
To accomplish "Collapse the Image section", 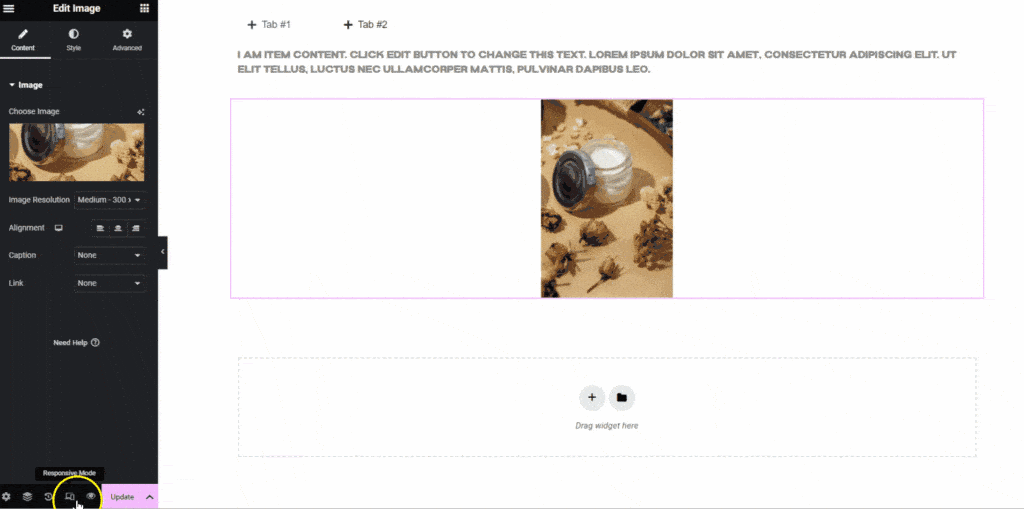I will point(26,85).
